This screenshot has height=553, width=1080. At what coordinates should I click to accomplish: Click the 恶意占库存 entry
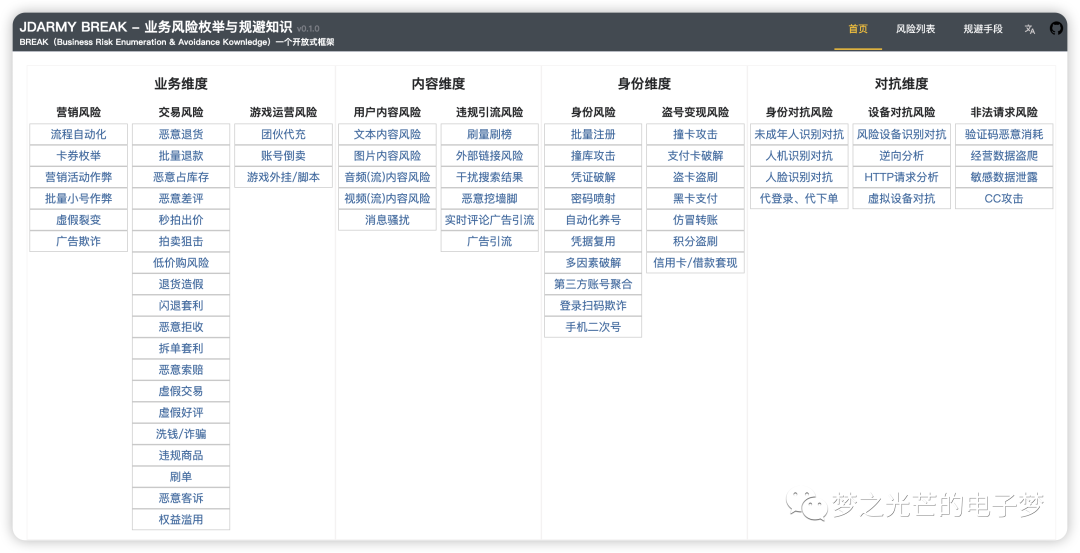tap(180, 177)
